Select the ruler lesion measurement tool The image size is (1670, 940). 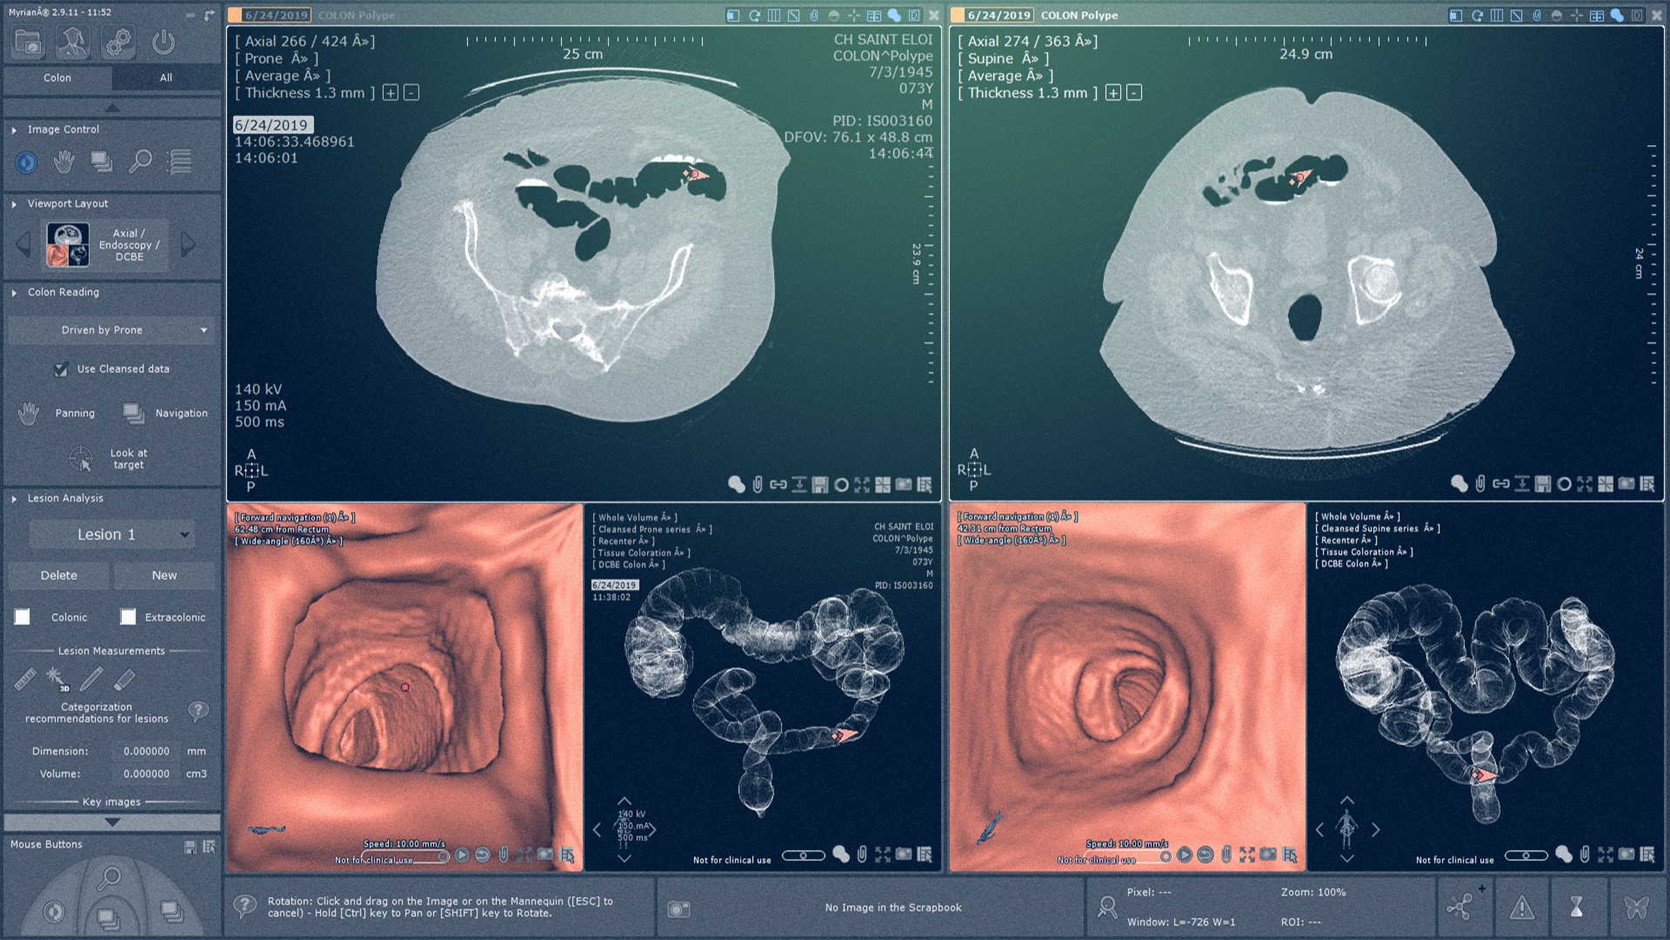[x=25, y=680]
